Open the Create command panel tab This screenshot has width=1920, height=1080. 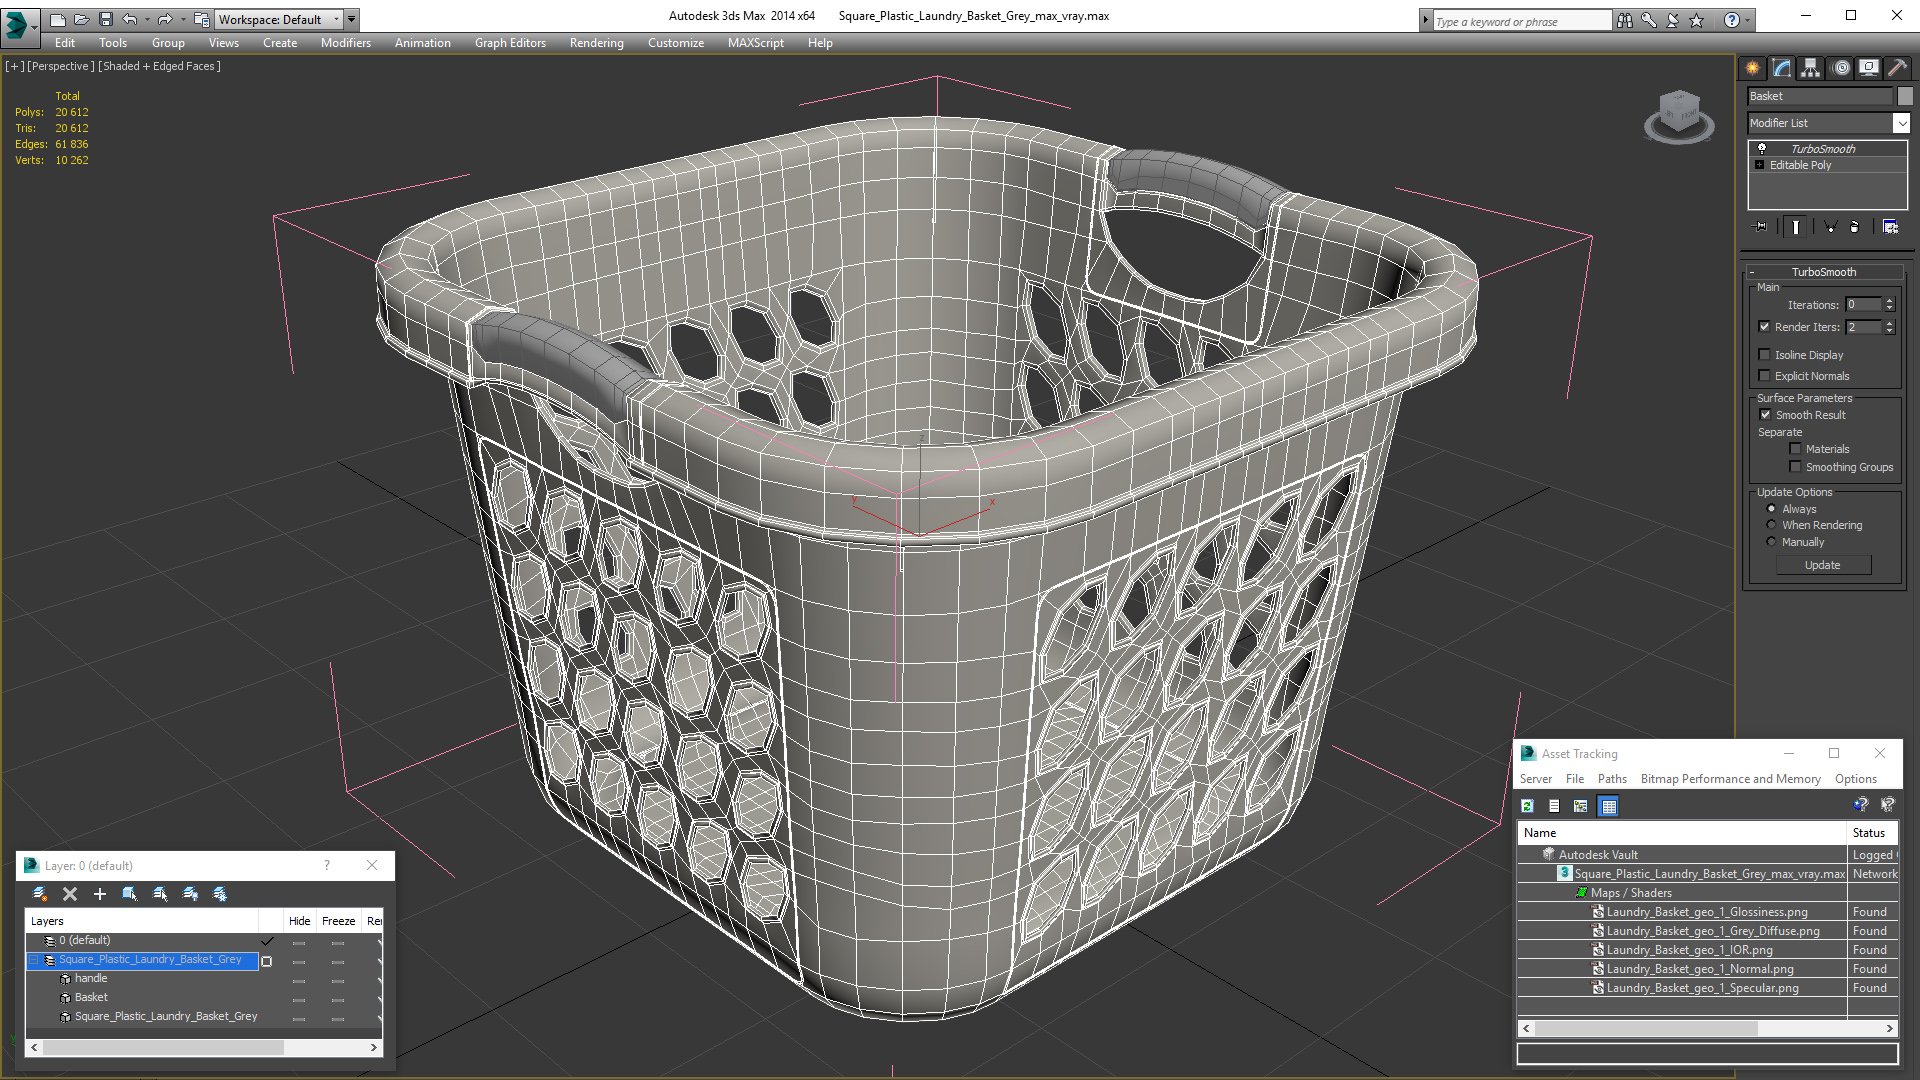1752,68
